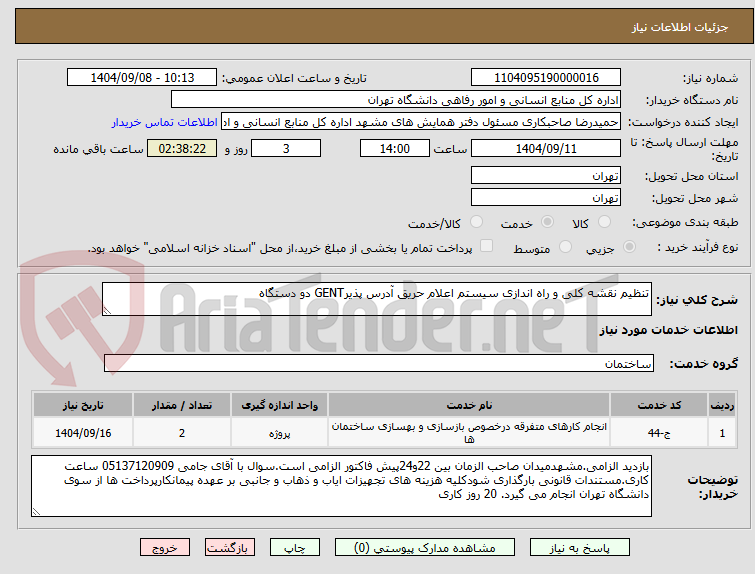The width and height of the screenshot is (755, 574).
Task: Click the quantity cell 2
Action: coord(182,433)
